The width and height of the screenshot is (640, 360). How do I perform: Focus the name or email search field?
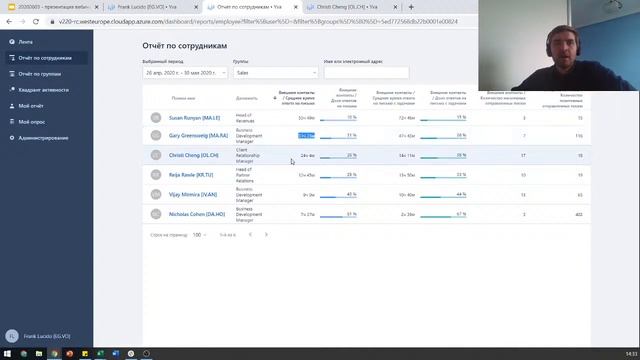(x=366, y=73)
